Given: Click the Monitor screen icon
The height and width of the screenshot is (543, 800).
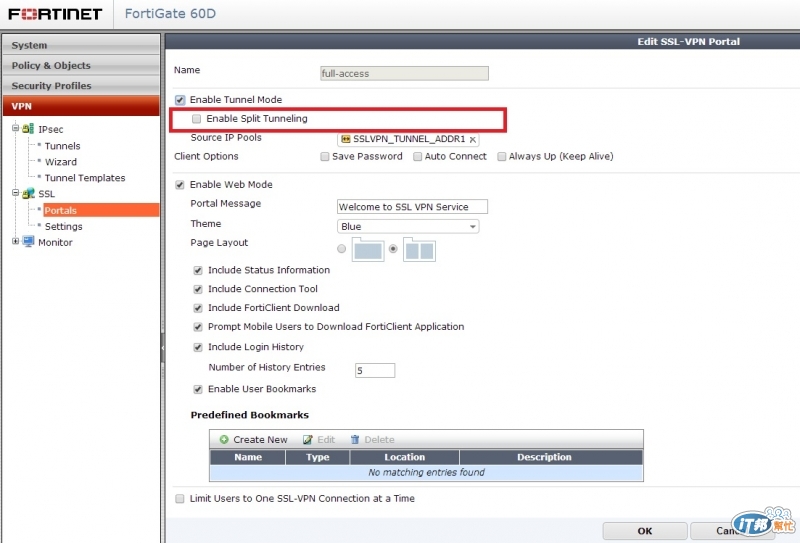Looking at the screenshot, I should (28, 242).
